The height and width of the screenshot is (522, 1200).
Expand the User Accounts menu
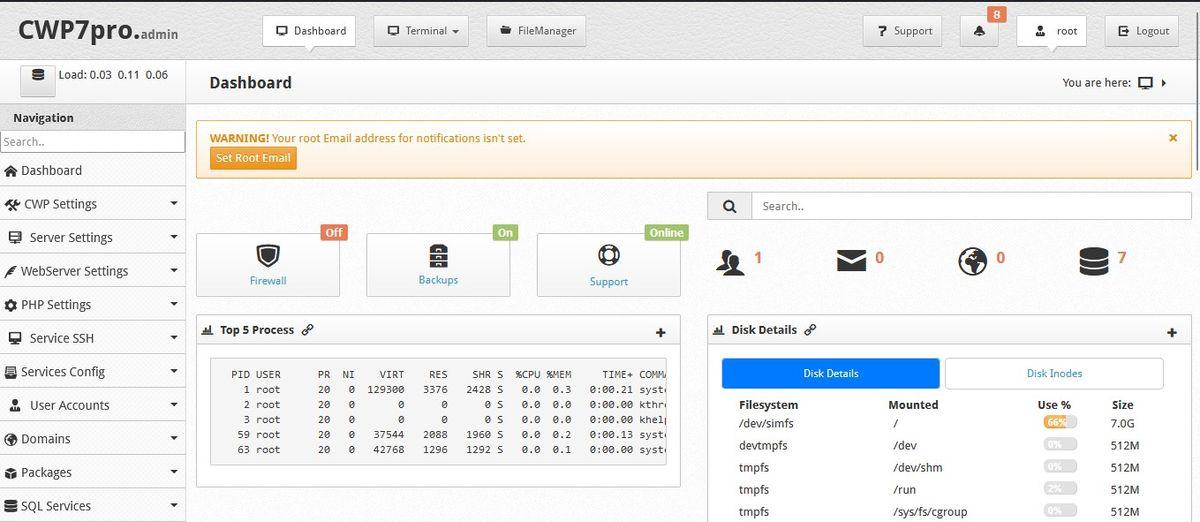tap(92, 405)
